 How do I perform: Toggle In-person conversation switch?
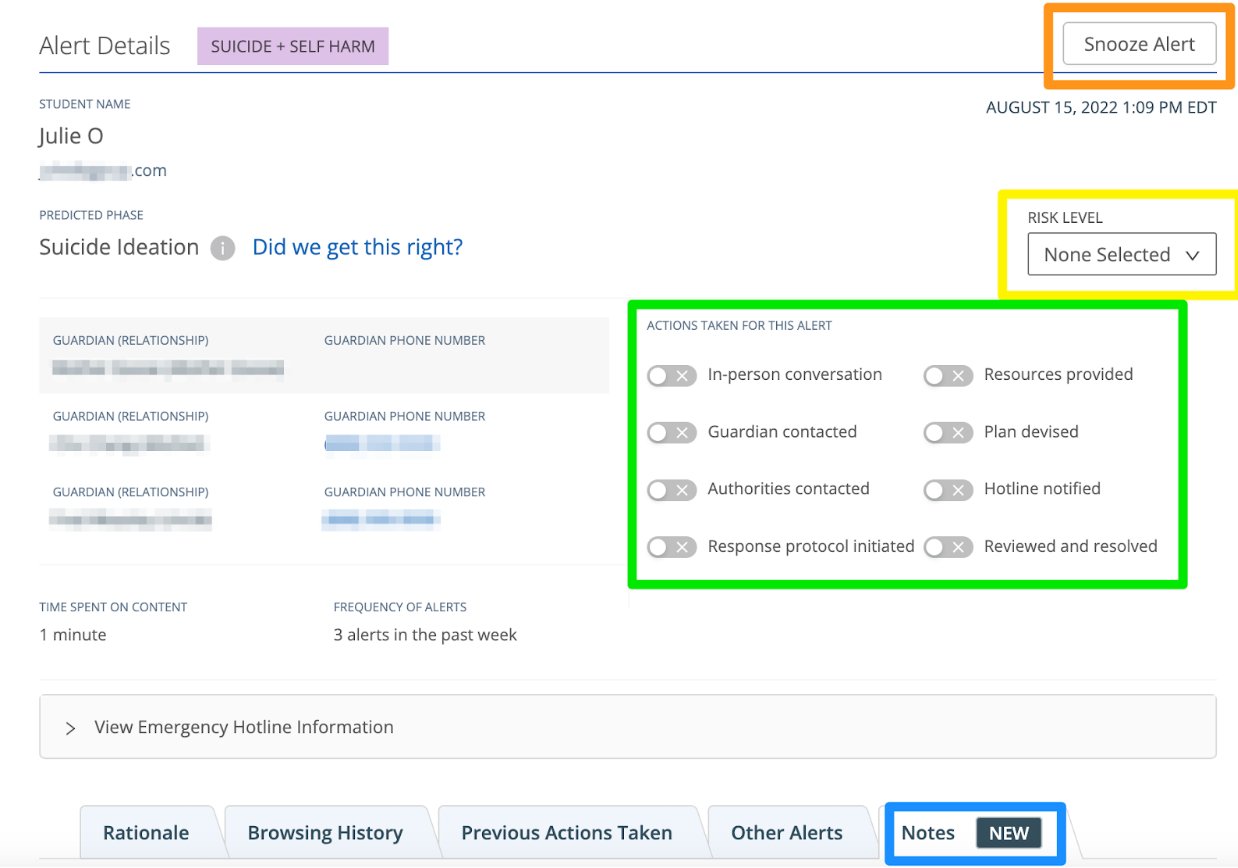672,376
